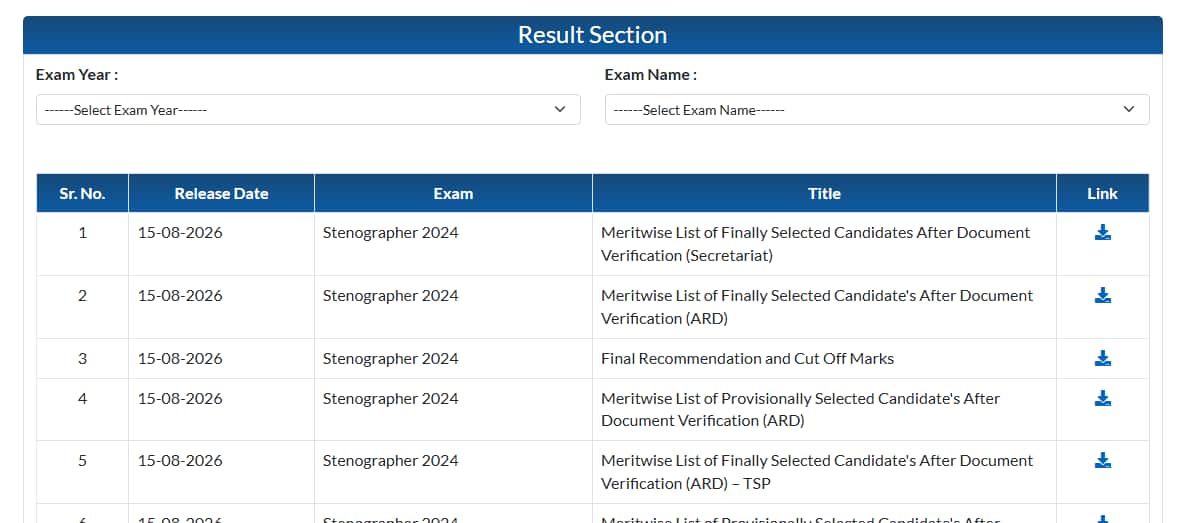Click Stenographer 2024 in row 3
Viewport: 1191px width, 523px height.
(390, 358)
